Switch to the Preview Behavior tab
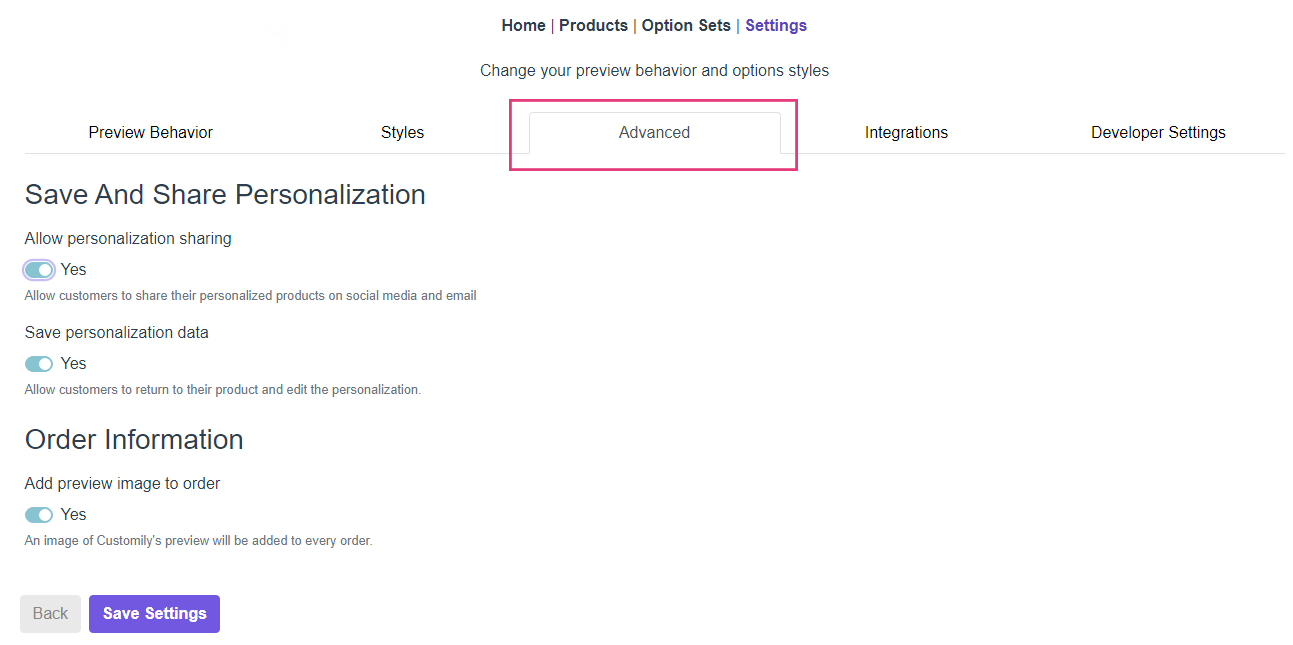1293x645 pixels. coord(150,132)
